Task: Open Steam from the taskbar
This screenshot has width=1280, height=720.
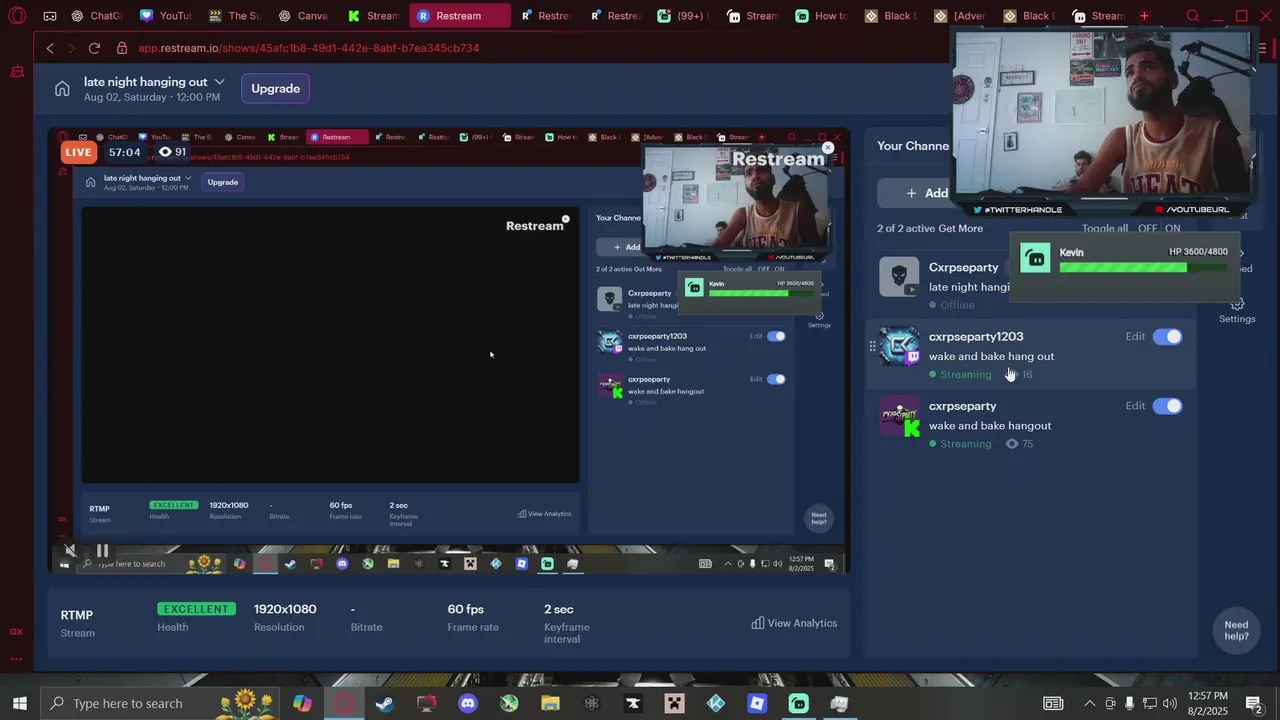Action: click(x=384, y=703)
